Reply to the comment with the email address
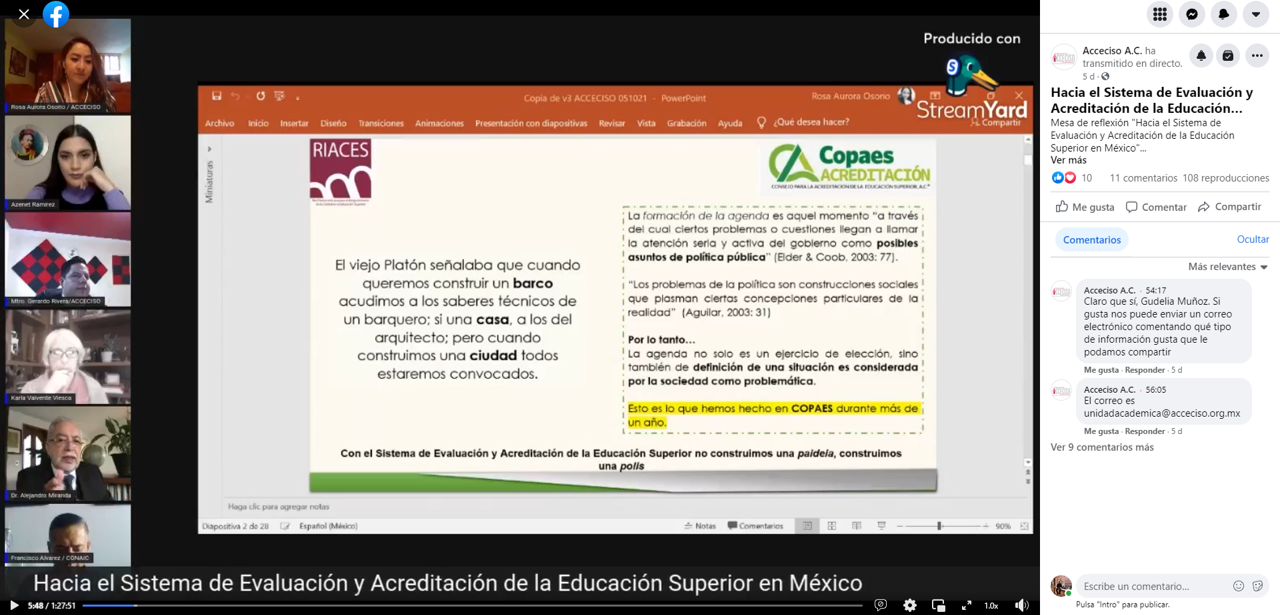 (x=1145, y=431)
